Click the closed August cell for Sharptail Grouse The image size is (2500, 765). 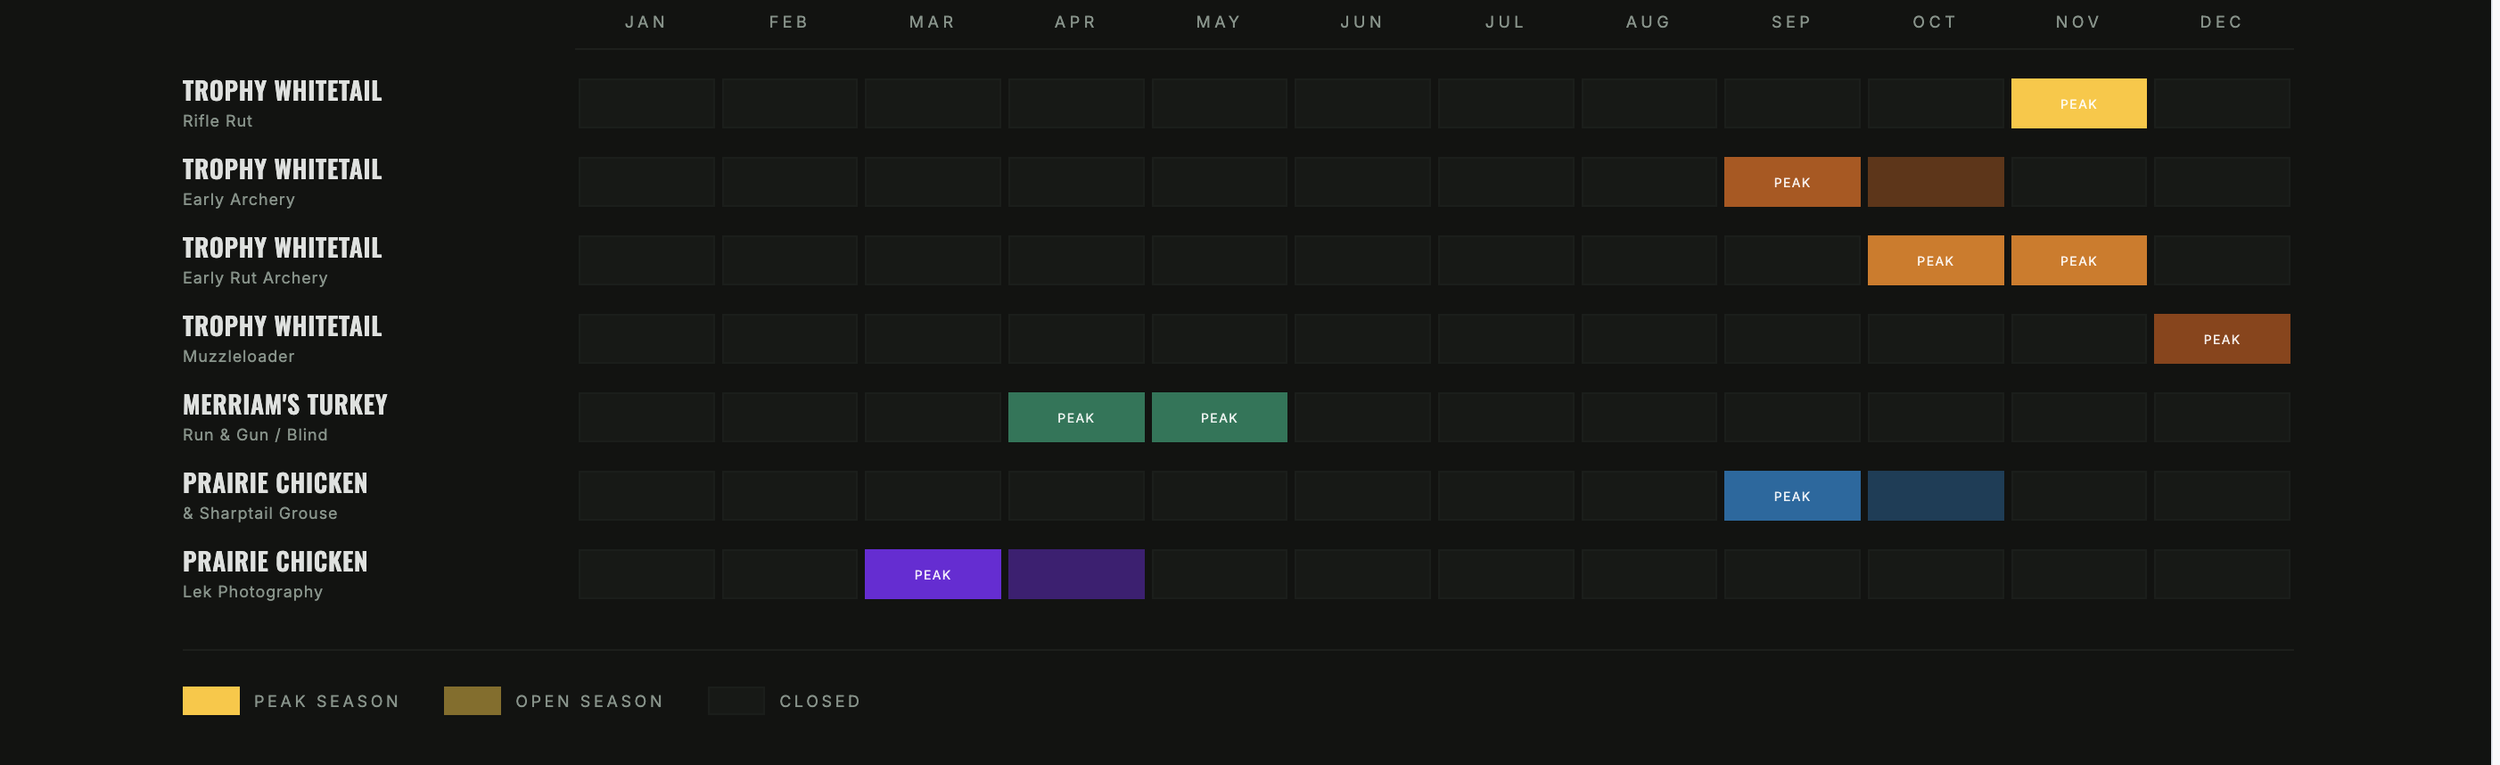(1649, 496)
